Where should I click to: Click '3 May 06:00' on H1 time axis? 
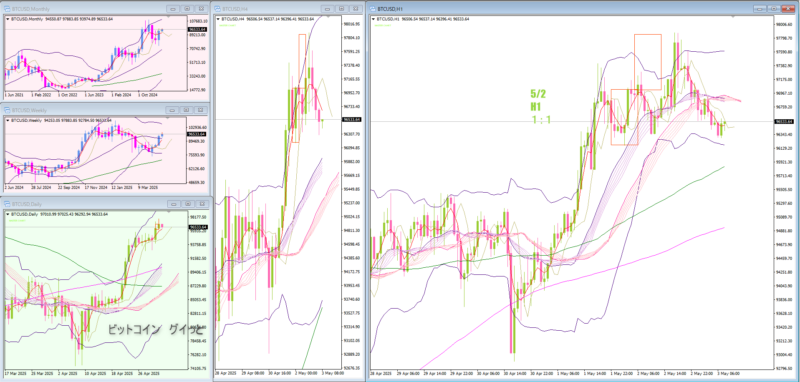pos(730,373)
